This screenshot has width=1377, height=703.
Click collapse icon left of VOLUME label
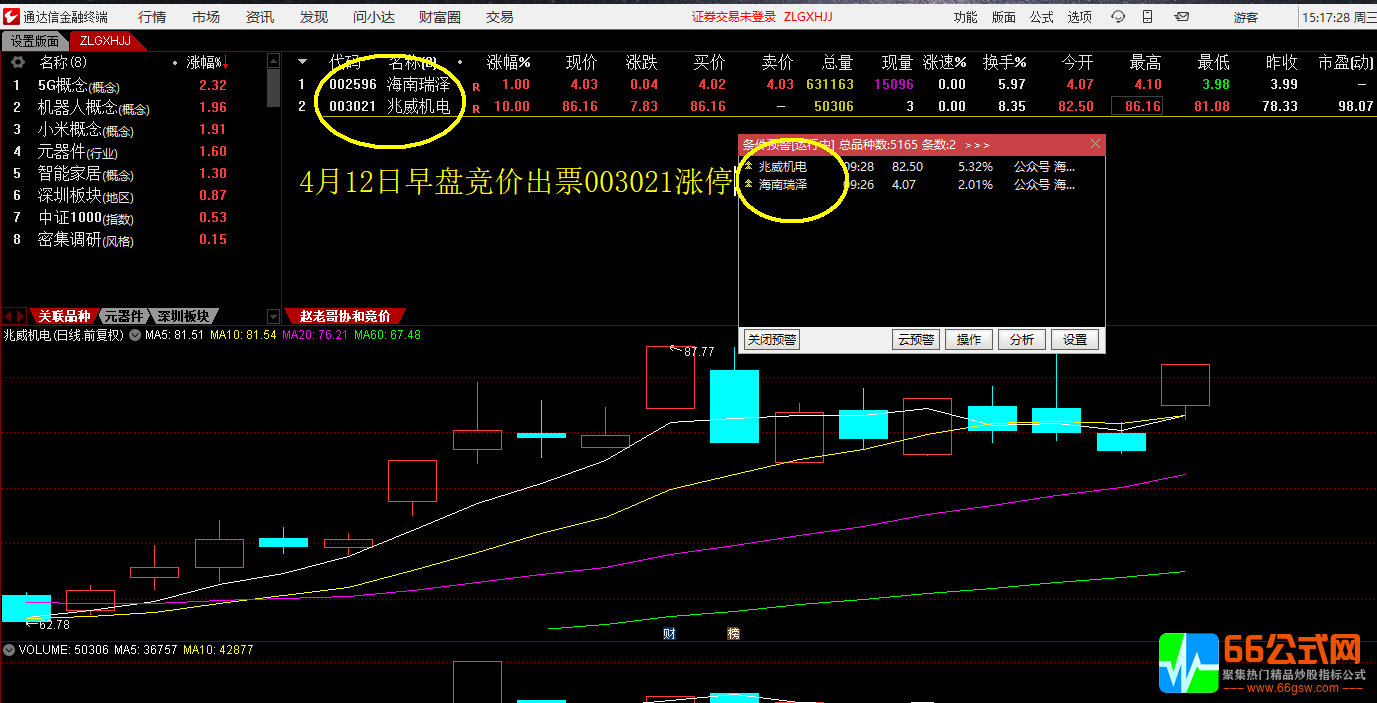click(10, 648)
